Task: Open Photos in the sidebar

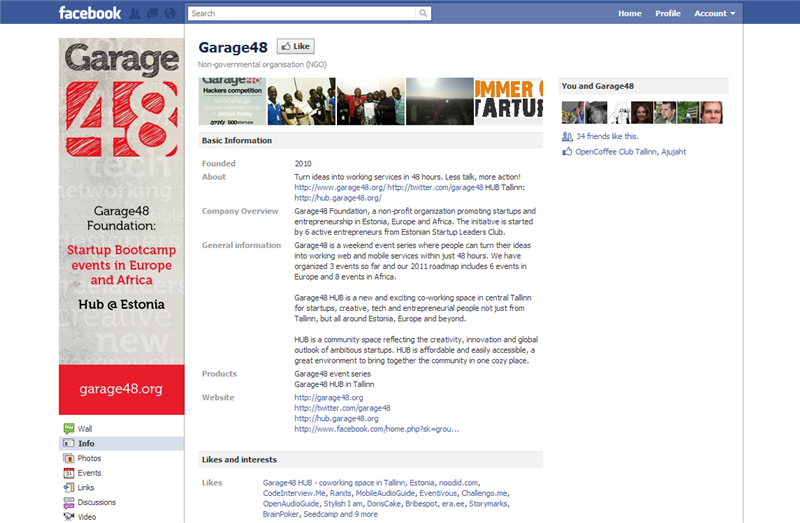Action: pos(89,458)
